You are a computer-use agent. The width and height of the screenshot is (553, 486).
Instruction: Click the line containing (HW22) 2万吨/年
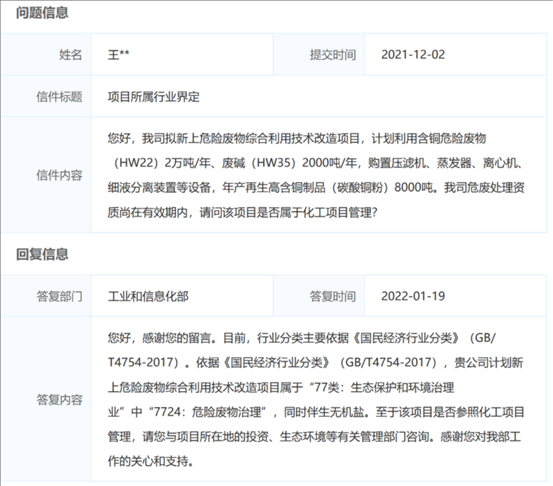point(317,163)
